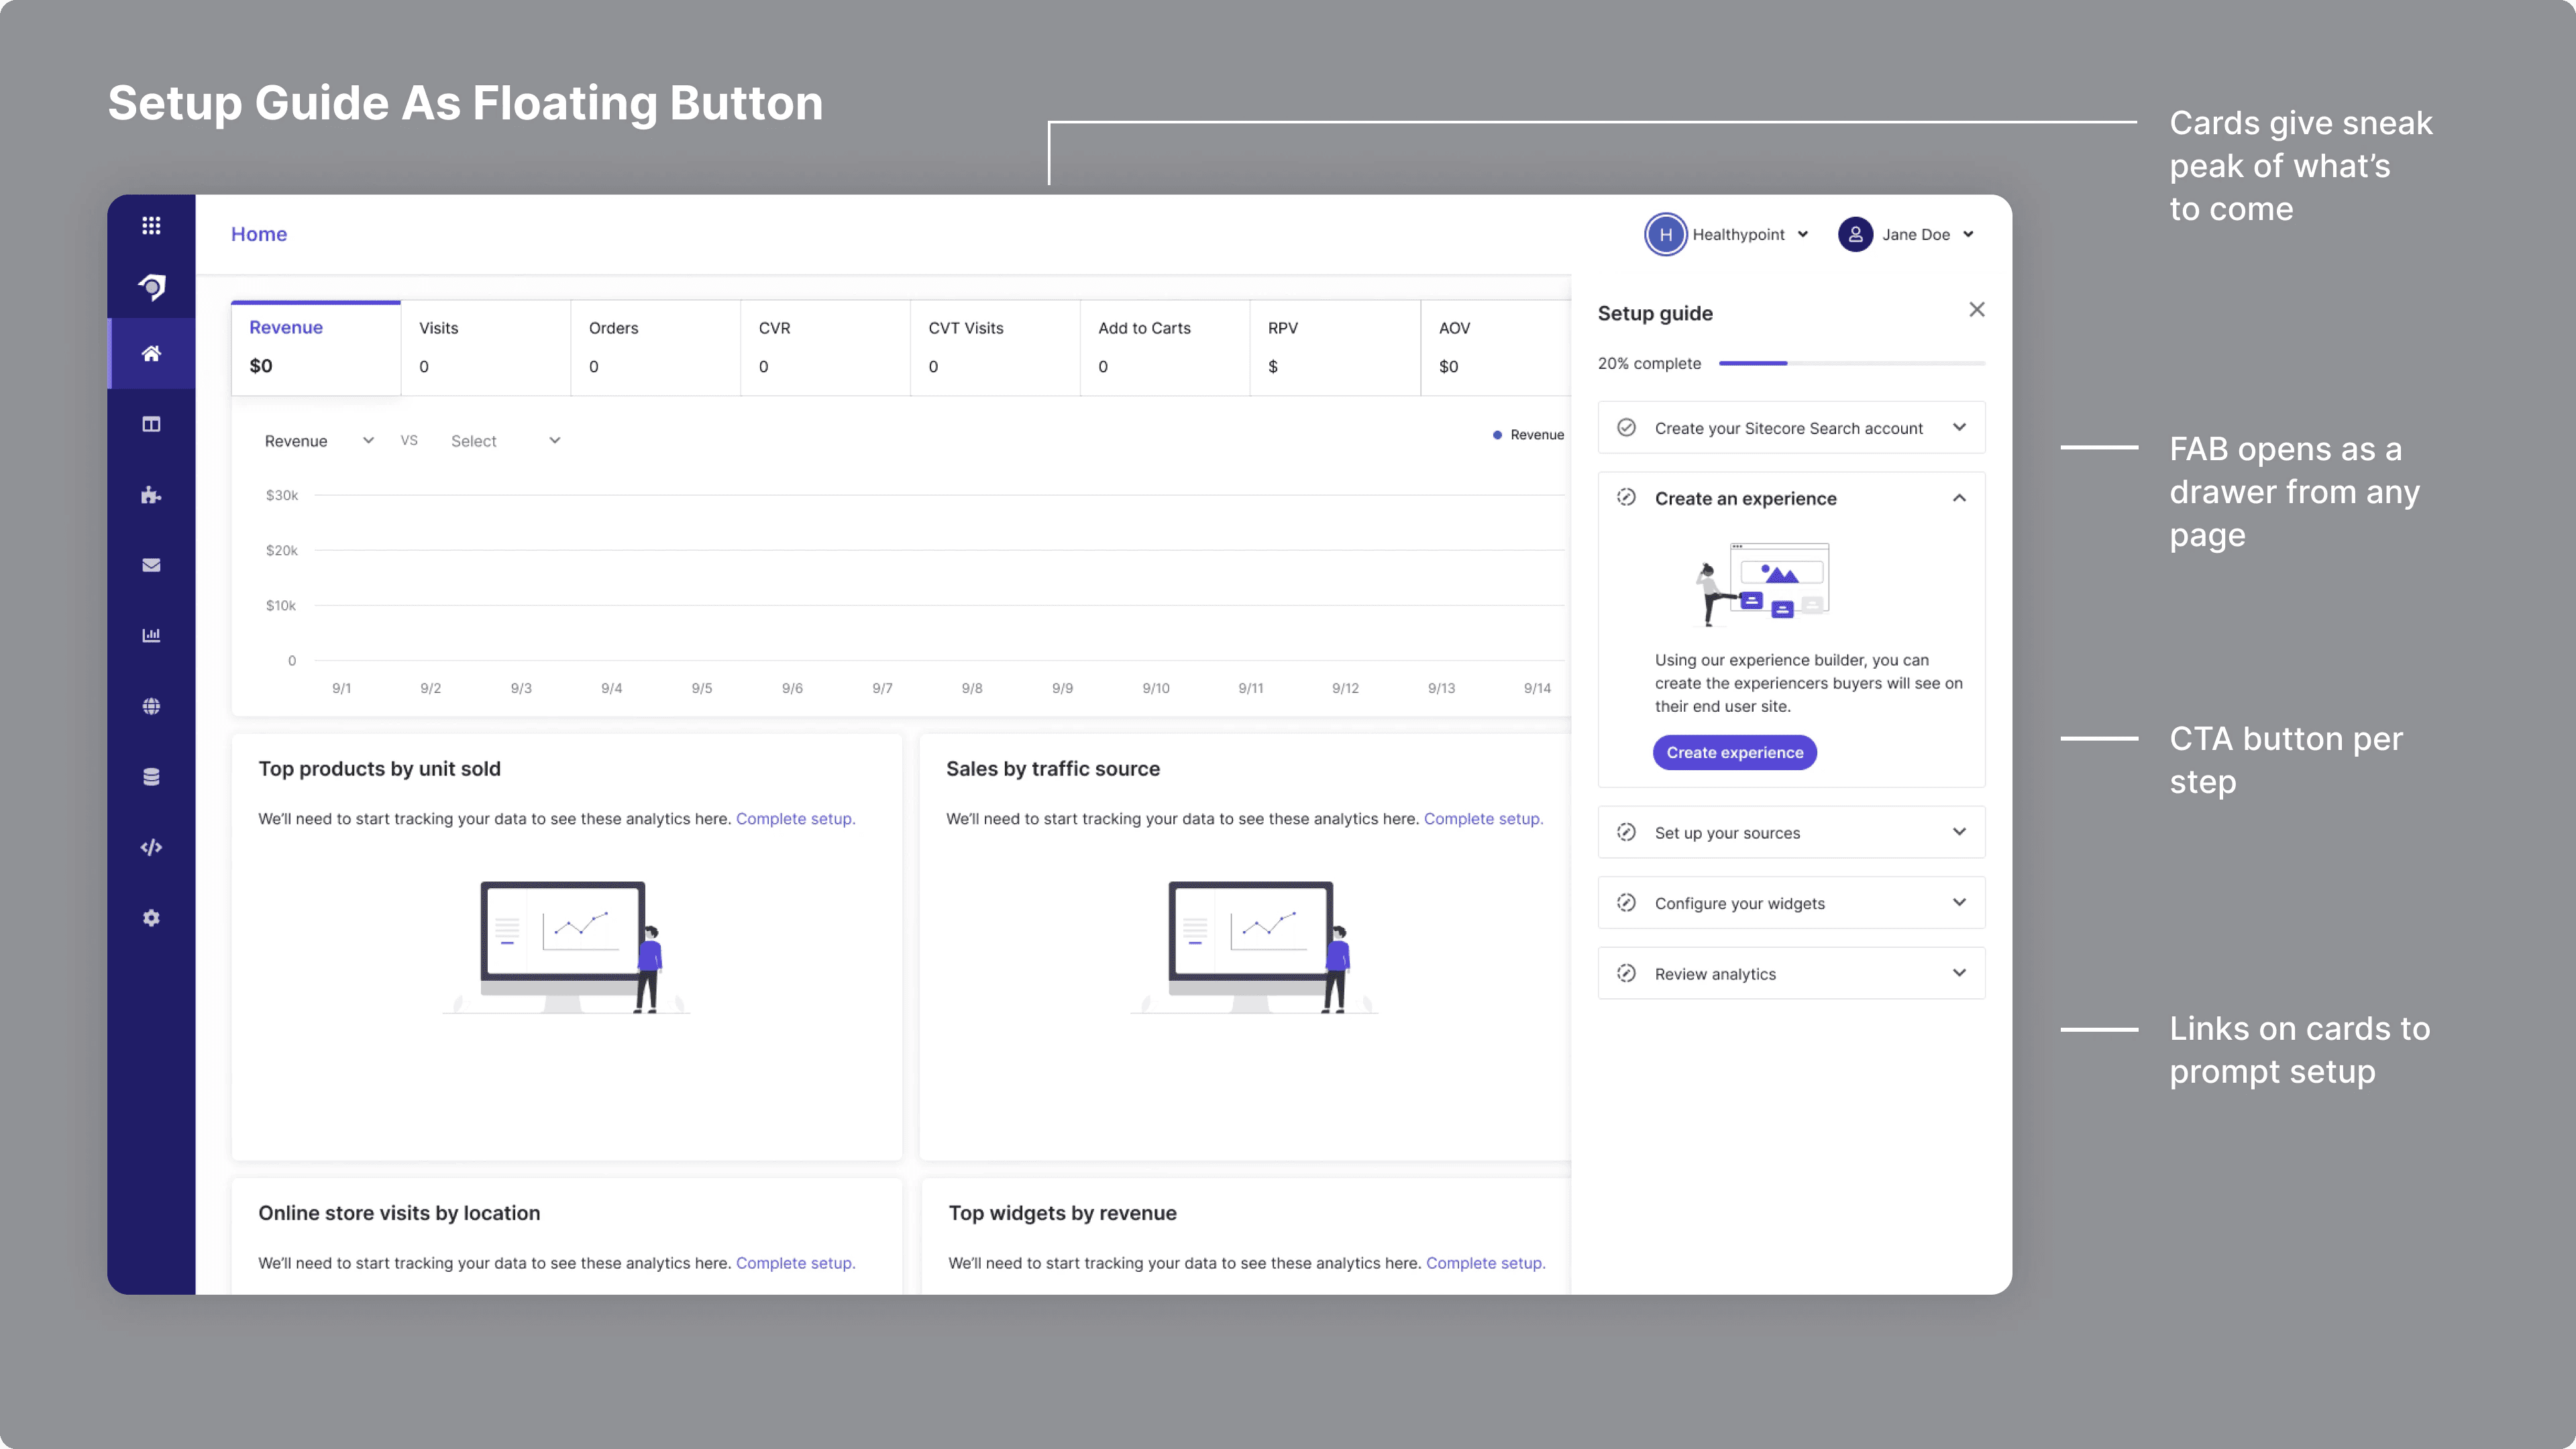The width and height of the screenshot is (2576, 1449).
Task: Open the database stack icon in sidebar
Action: pyautogui.click(x=151, y=777)
